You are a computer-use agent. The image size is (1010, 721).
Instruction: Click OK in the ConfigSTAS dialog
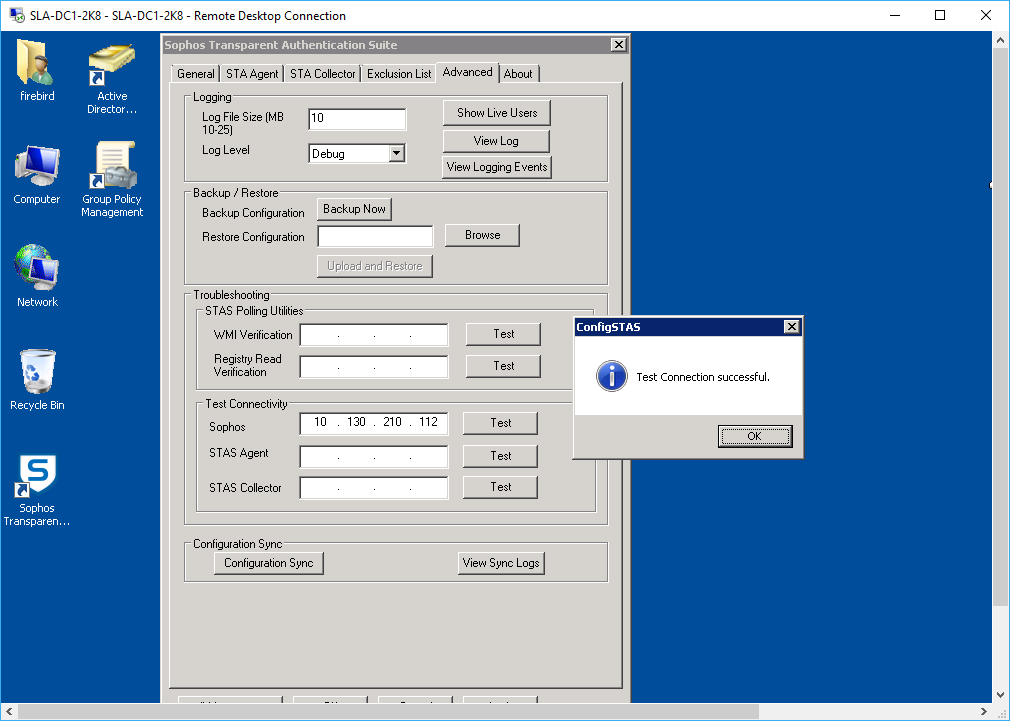point(755,436)
